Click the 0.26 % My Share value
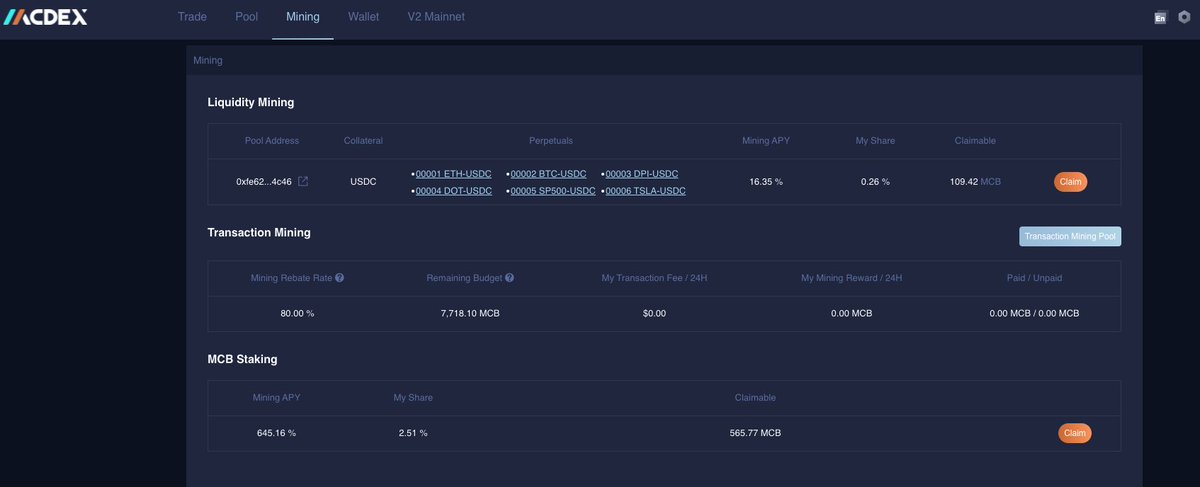 pyautogui.click(x=875, y=182)
